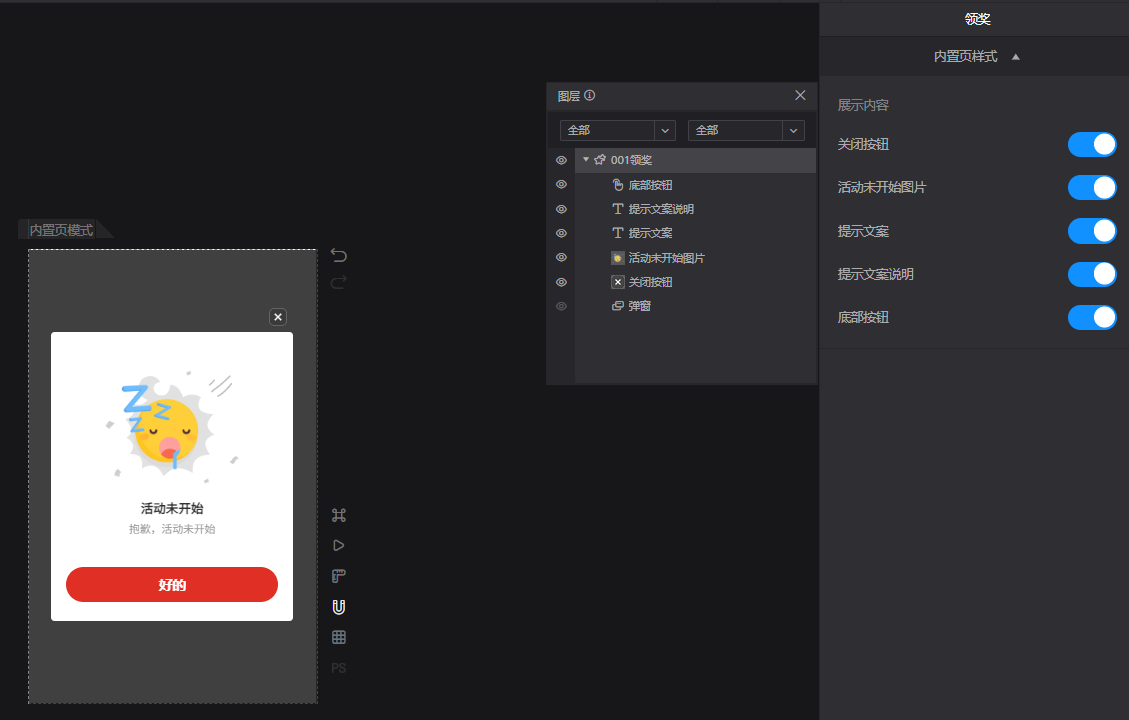Click the redo arrow icon

coord(338,282)
